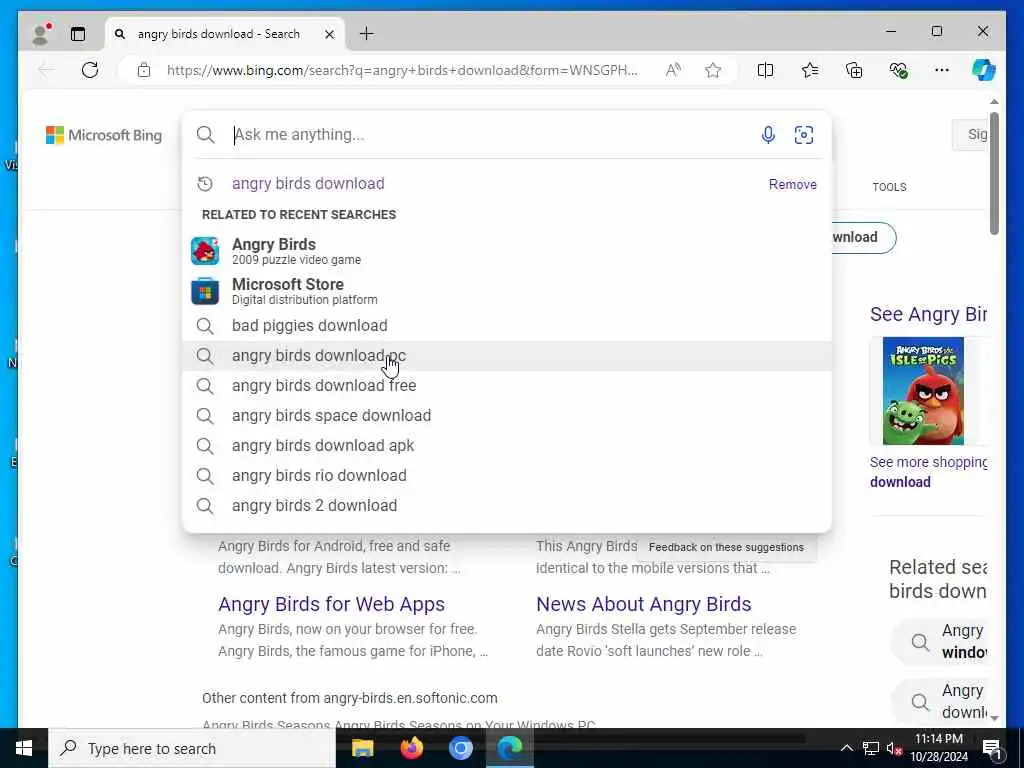
Task: Click Angry Birds Isle of Pigs thumbnail
Action: pos(923,391)
